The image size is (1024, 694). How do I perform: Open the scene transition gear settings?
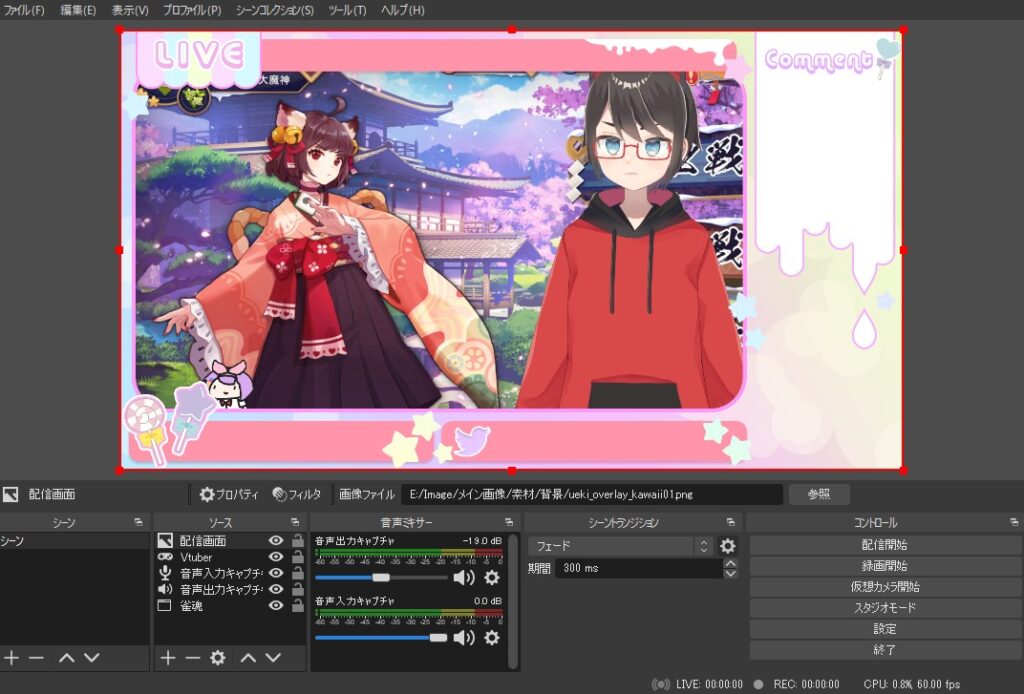[727, 546]
